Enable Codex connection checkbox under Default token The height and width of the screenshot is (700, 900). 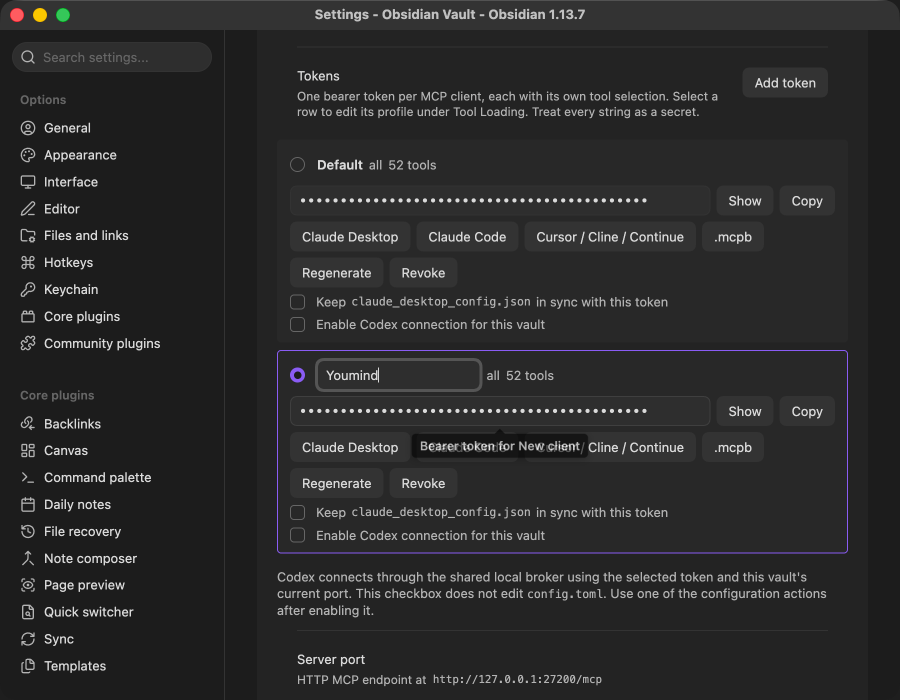(x=297, y=324)
